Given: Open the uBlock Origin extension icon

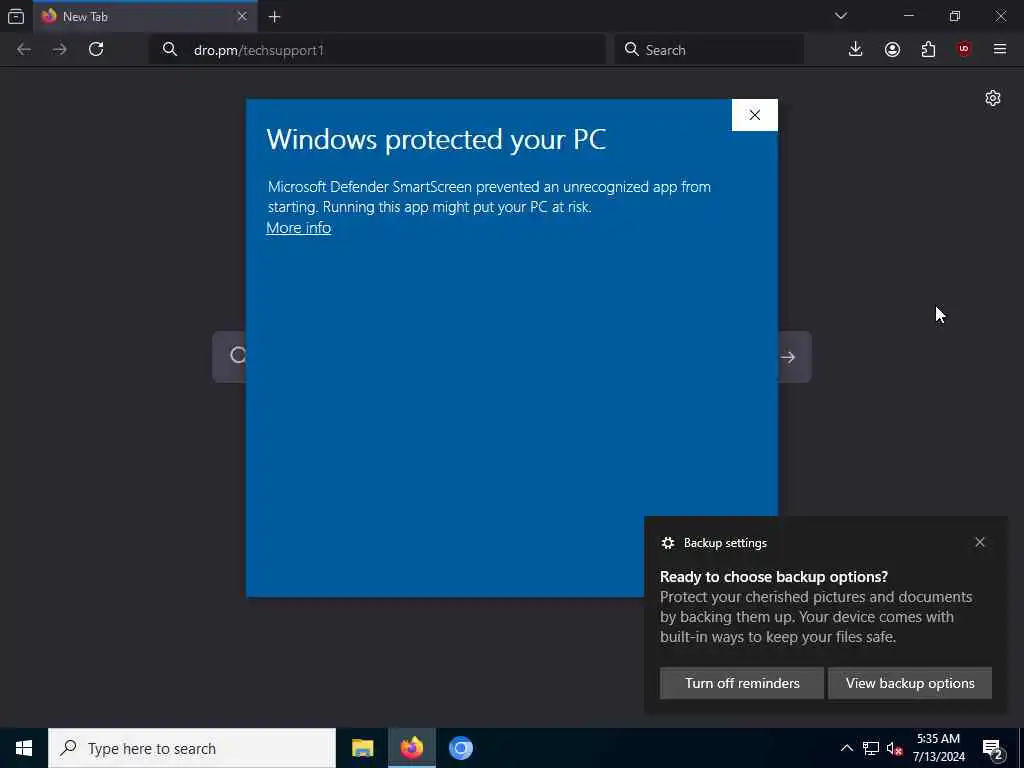Looking at the screenshot, I should pos(964,50).
